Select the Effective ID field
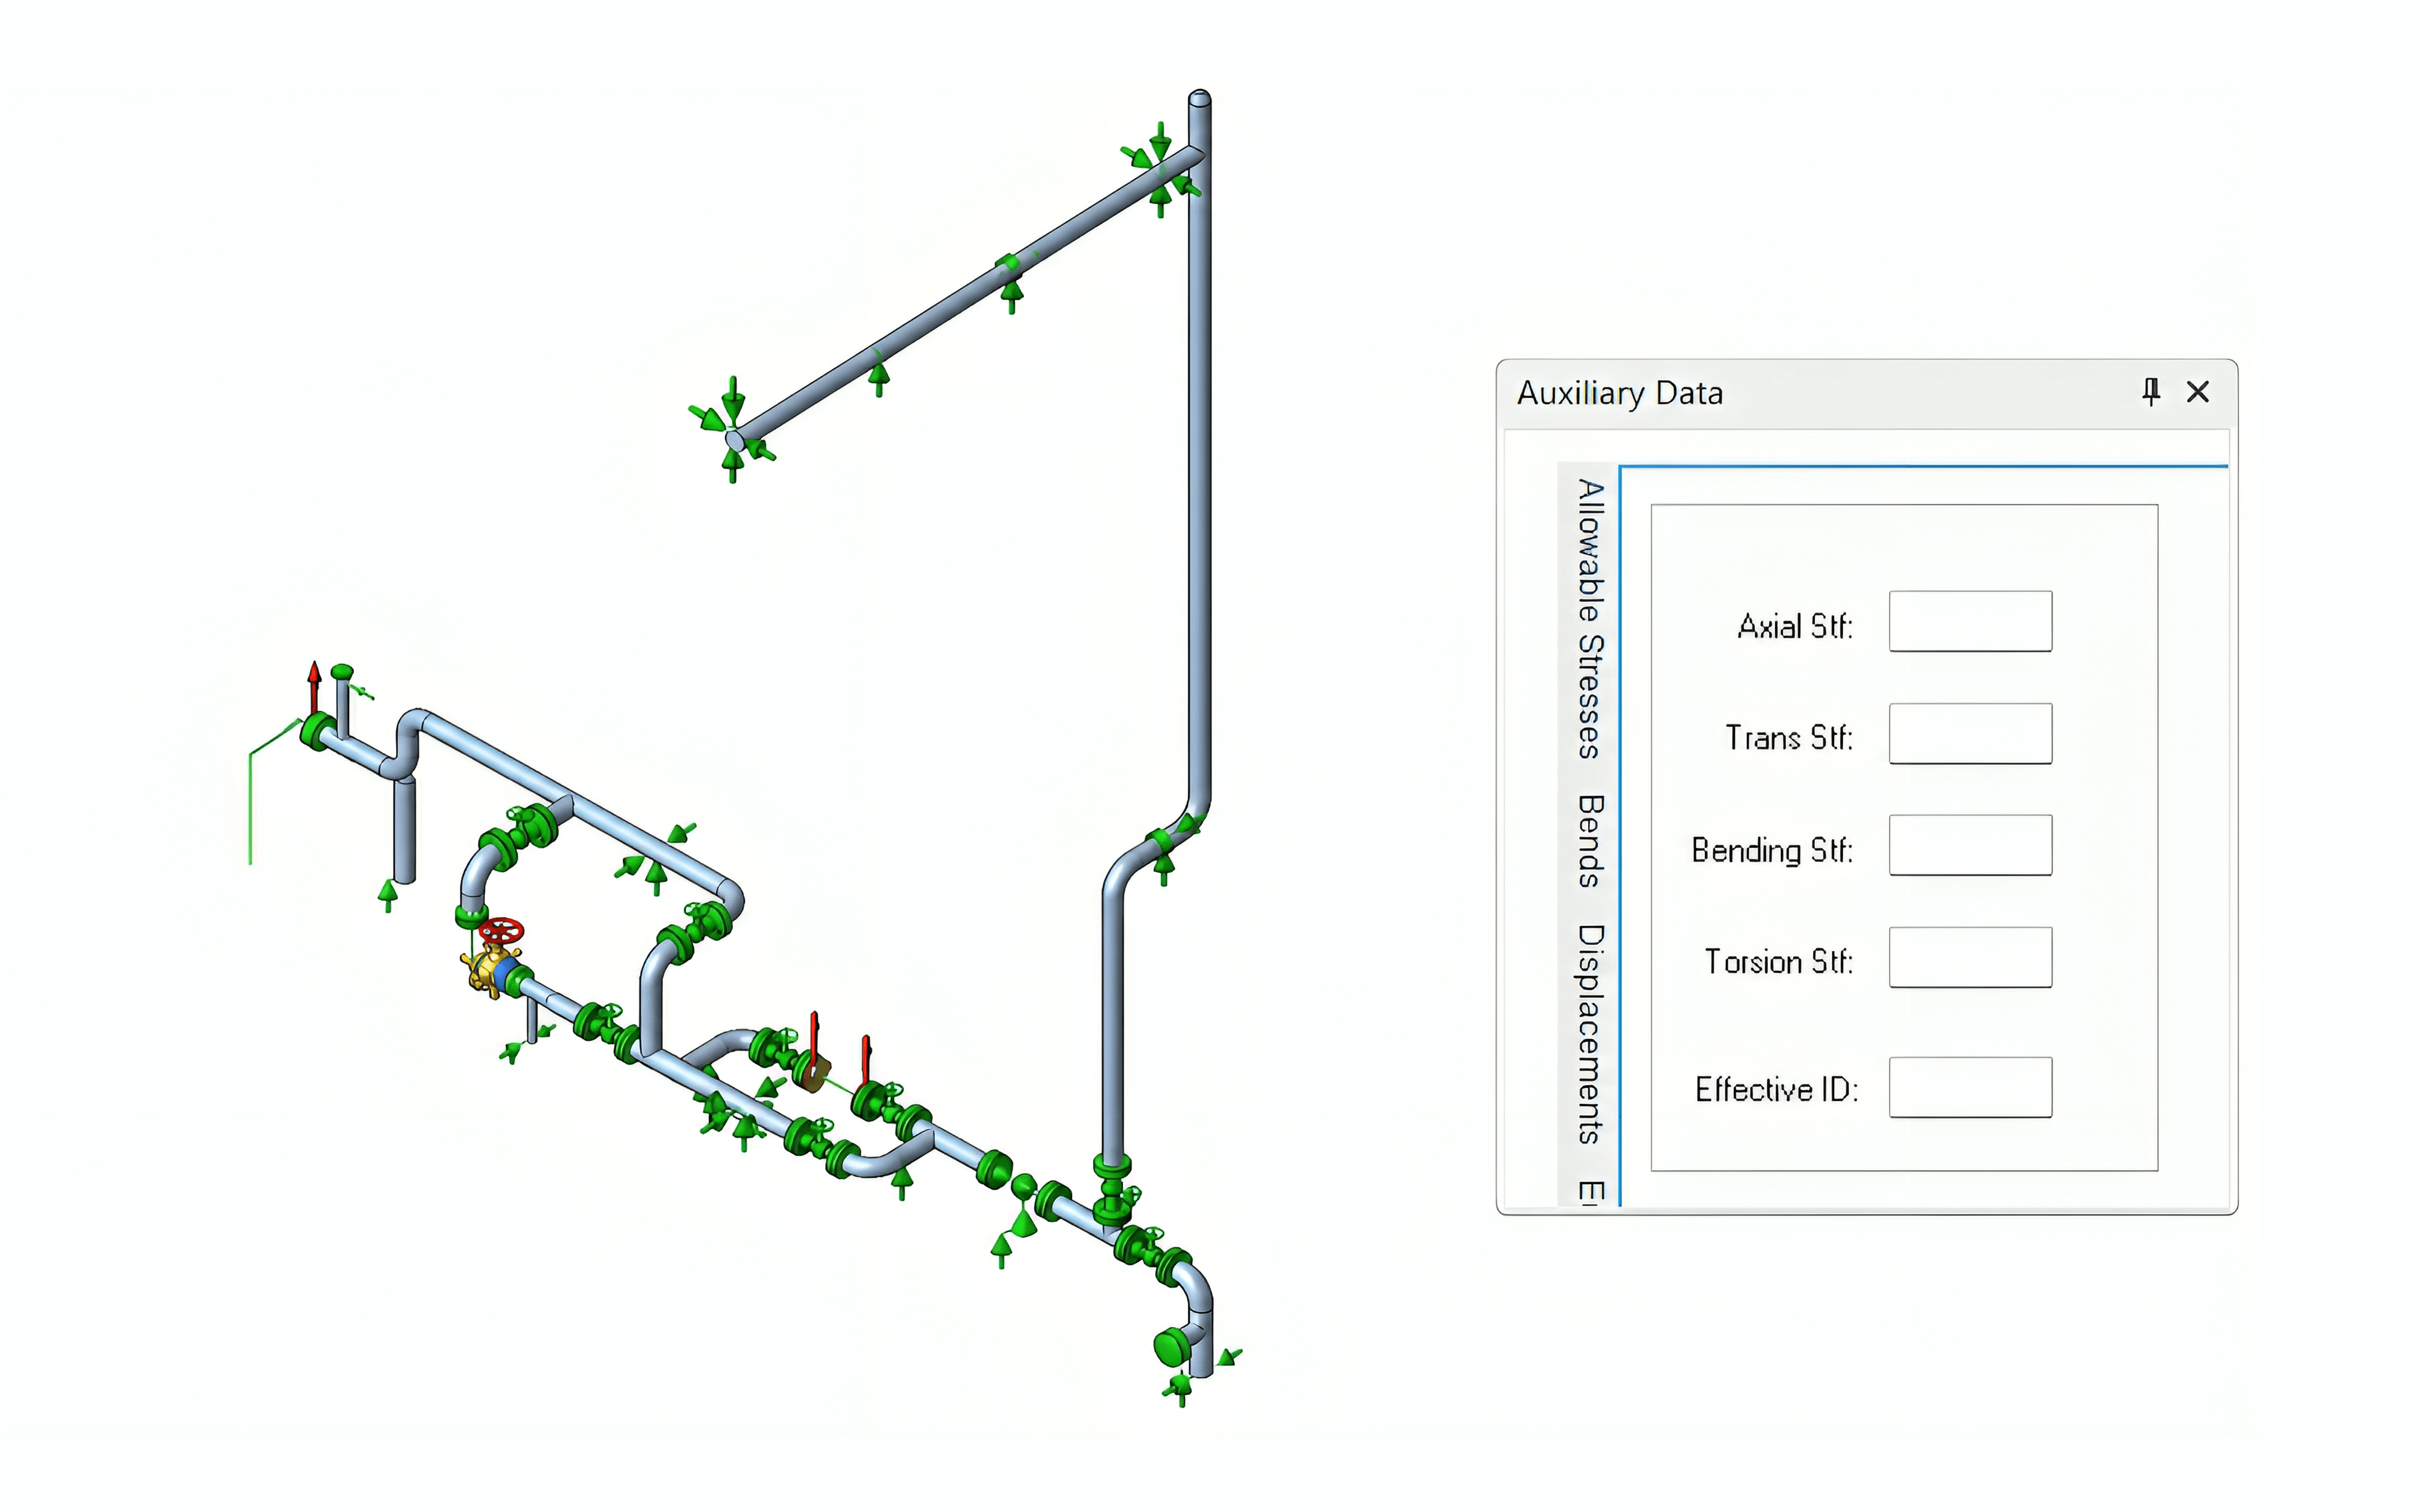 (x=1970, y=1087)
